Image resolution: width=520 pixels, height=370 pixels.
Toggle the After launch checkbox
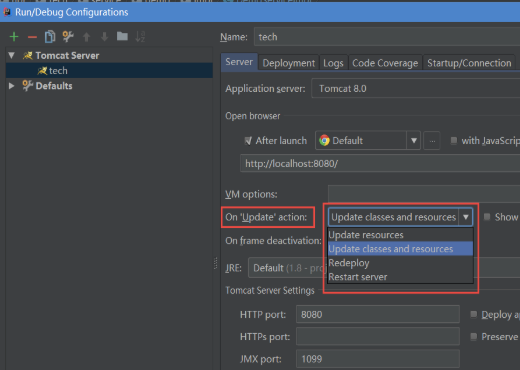coord(248,141)
